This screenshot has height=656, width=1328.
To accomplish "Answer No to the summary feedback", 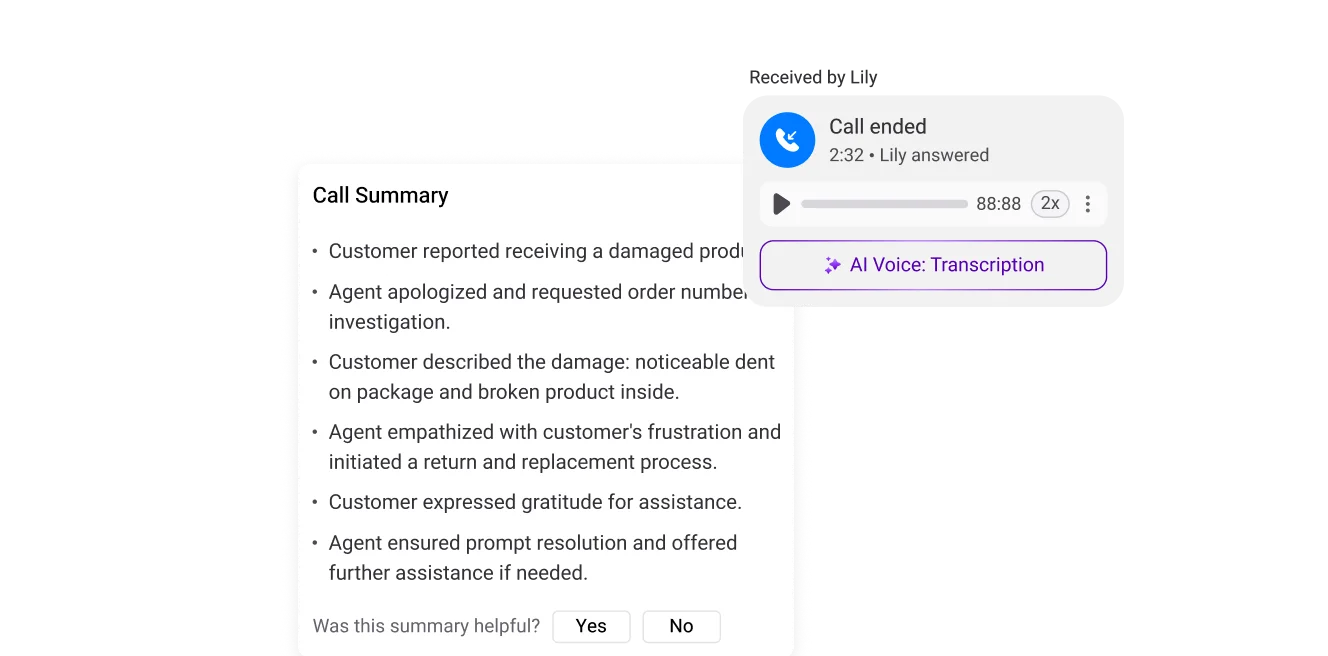I will (x=681, y=626).
